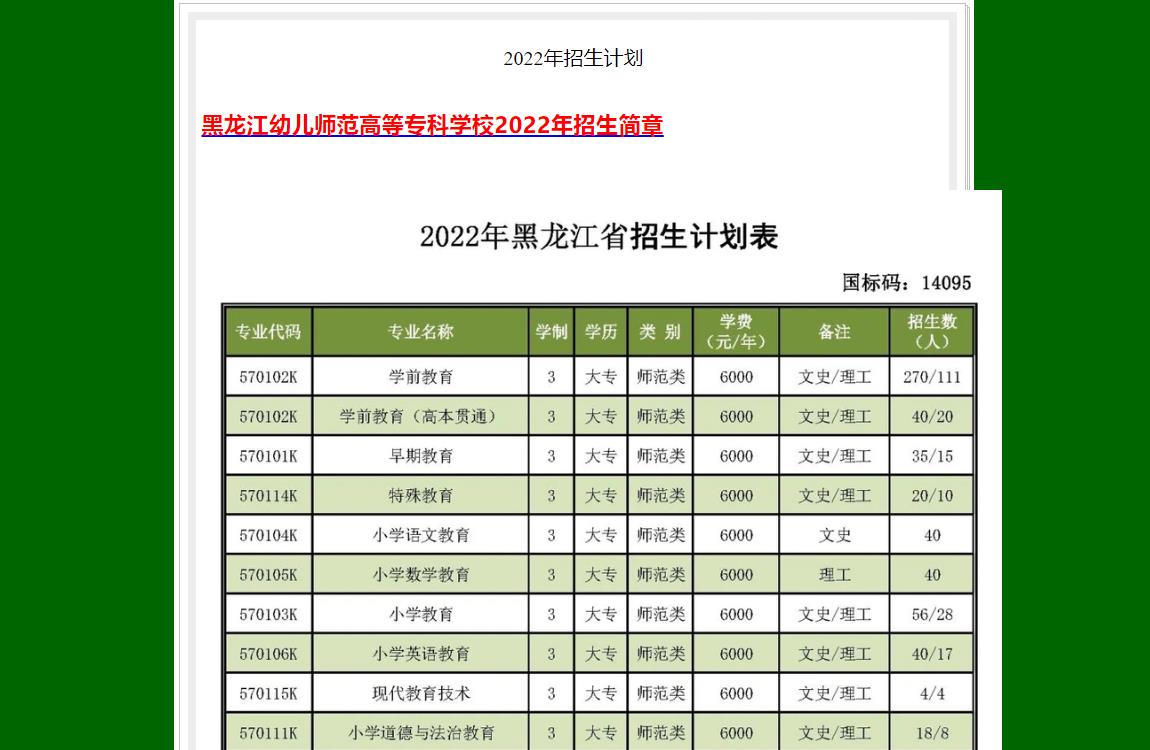
Task: Click enrollment number 56/28
Action: click(932, 614)
